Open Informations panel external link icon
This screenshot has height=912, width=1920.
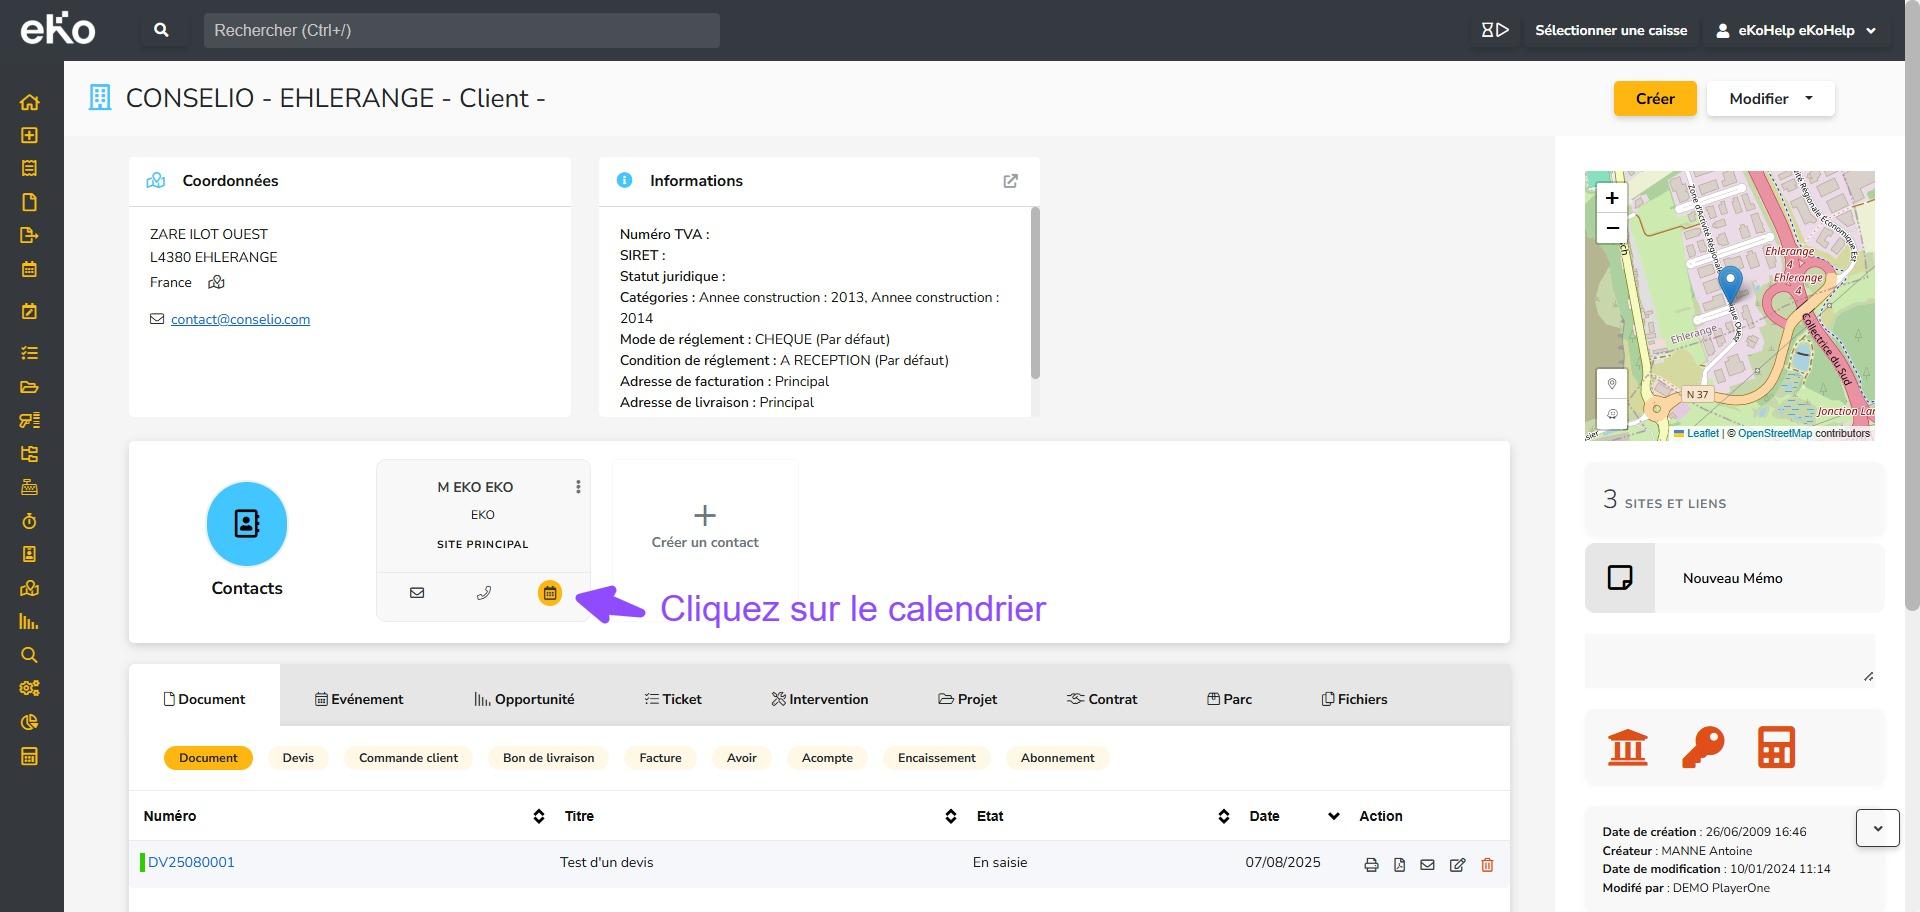click(x=1010, y=181)
